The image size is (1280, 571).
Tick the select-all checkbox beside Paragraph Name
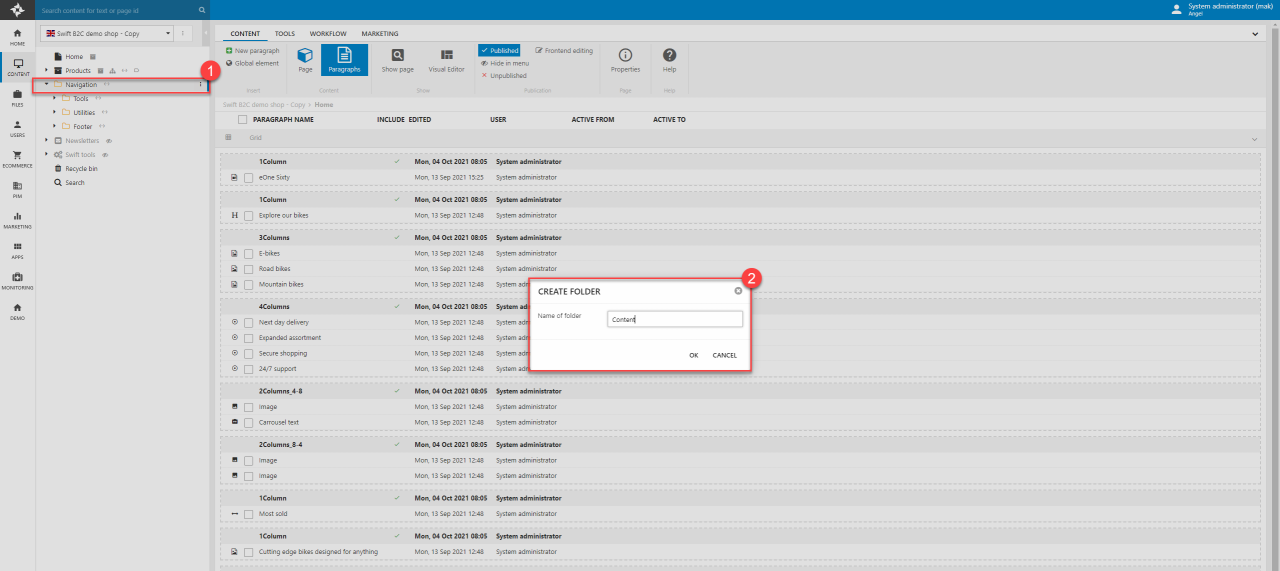point(242,120)
